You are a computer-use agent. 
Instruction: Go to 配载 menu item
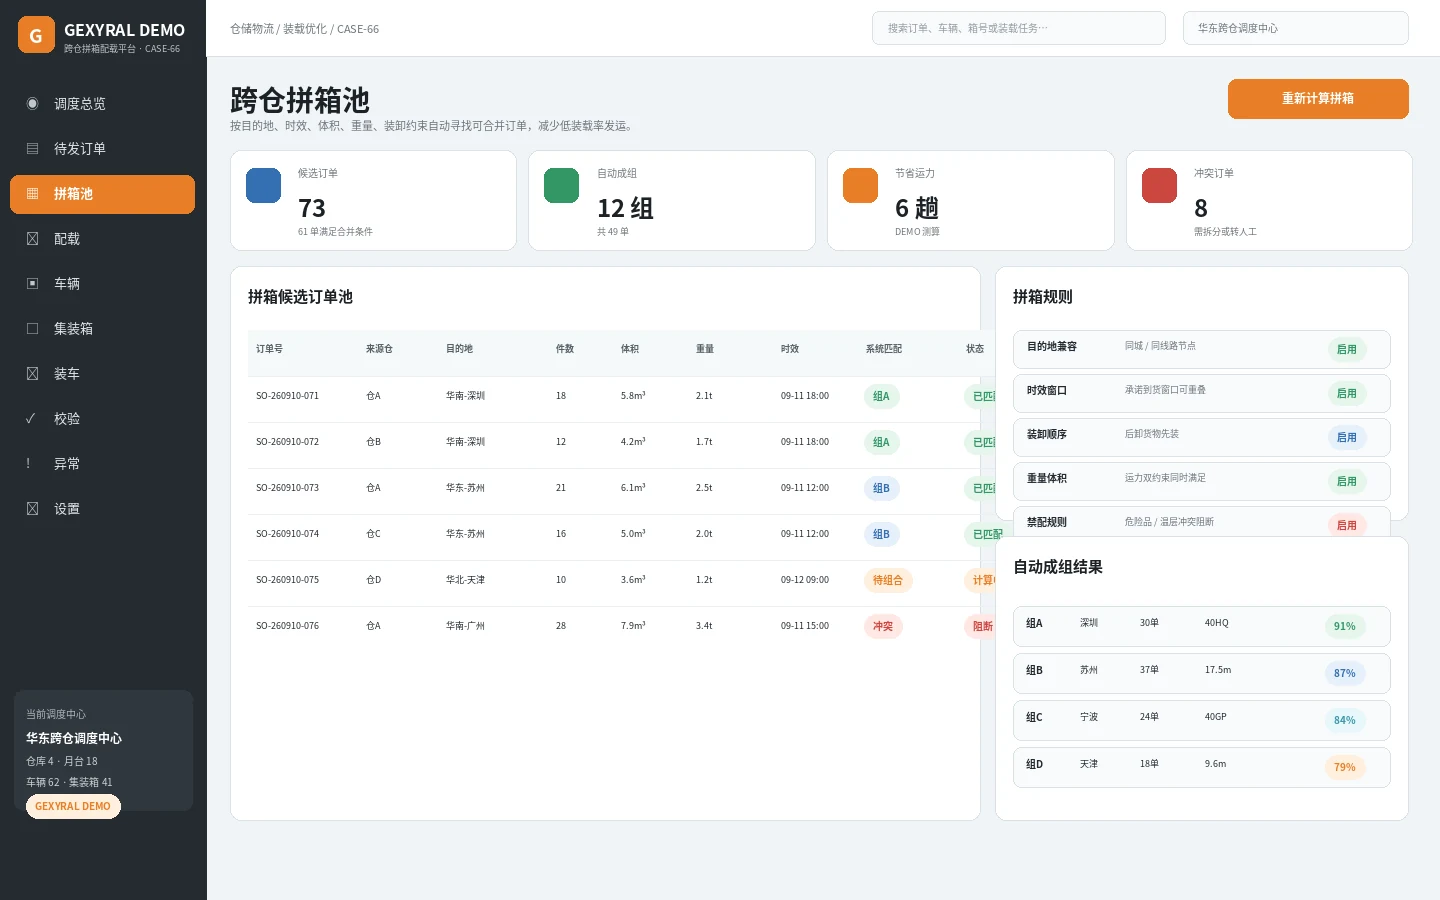(102, 239)
